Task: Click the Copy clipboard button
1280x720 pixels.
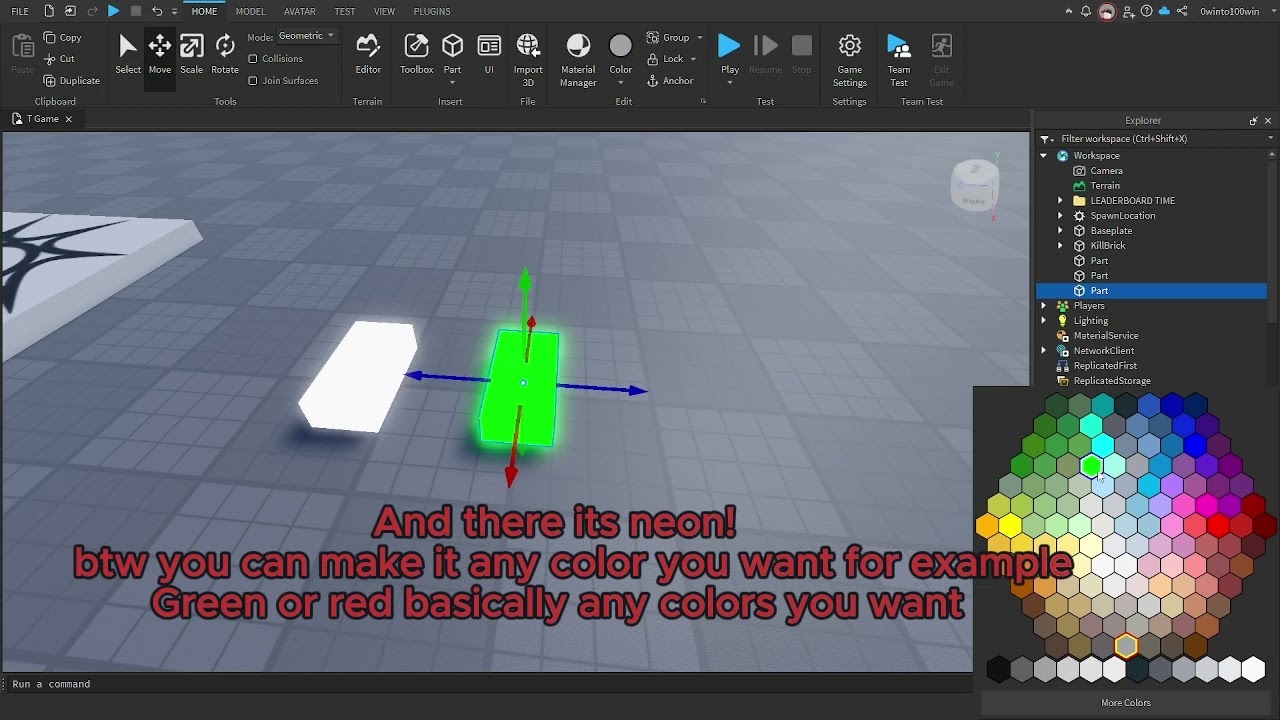Action: (x=62, y=37)
